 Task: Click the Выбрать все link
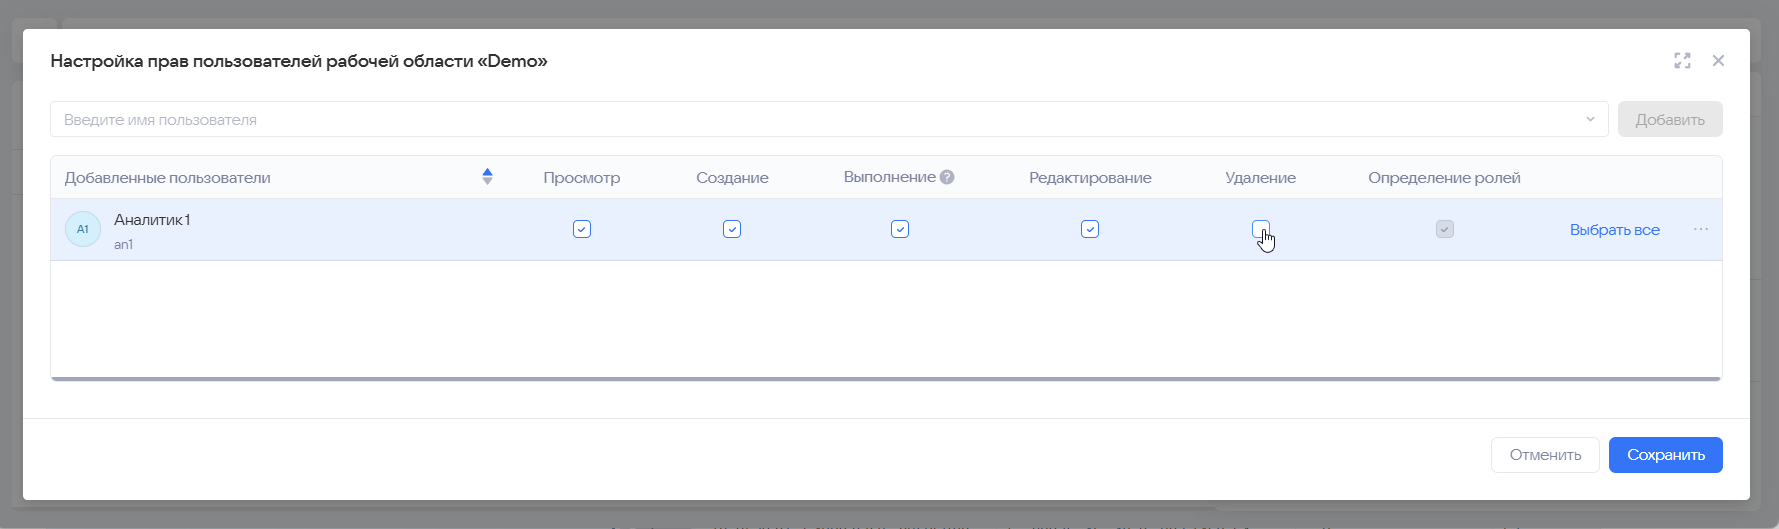tap(1614, 229)
